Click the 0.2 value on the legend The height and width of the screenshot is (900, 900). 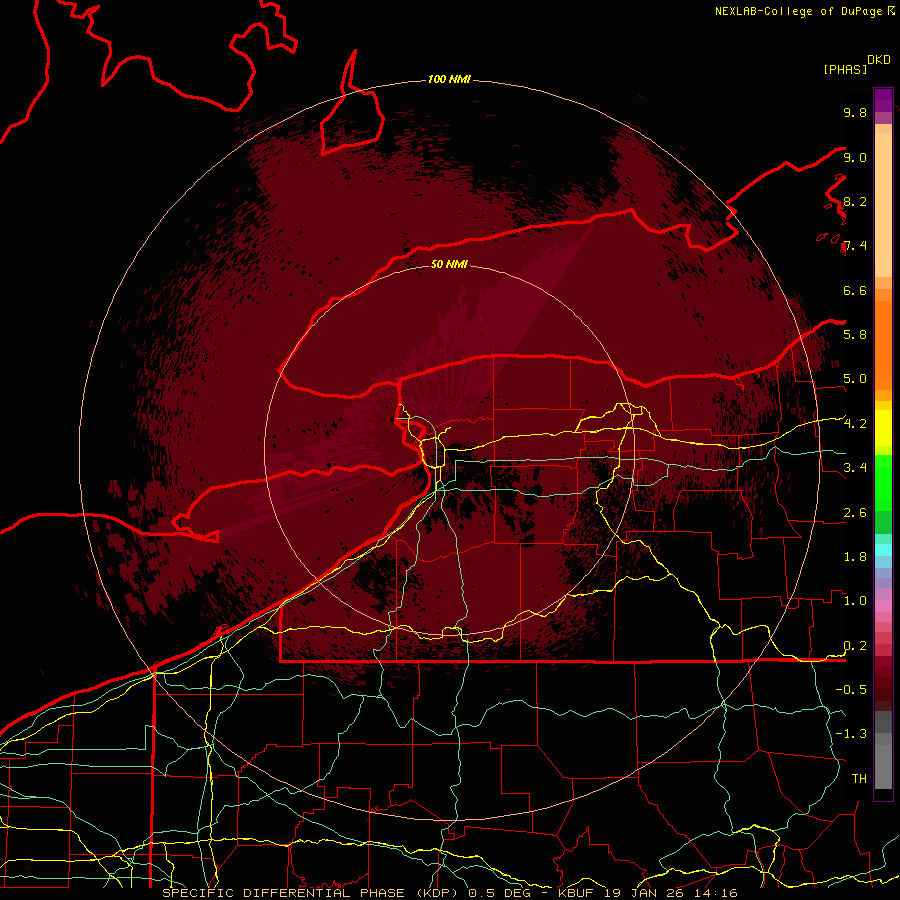click(x=855, y=646)
